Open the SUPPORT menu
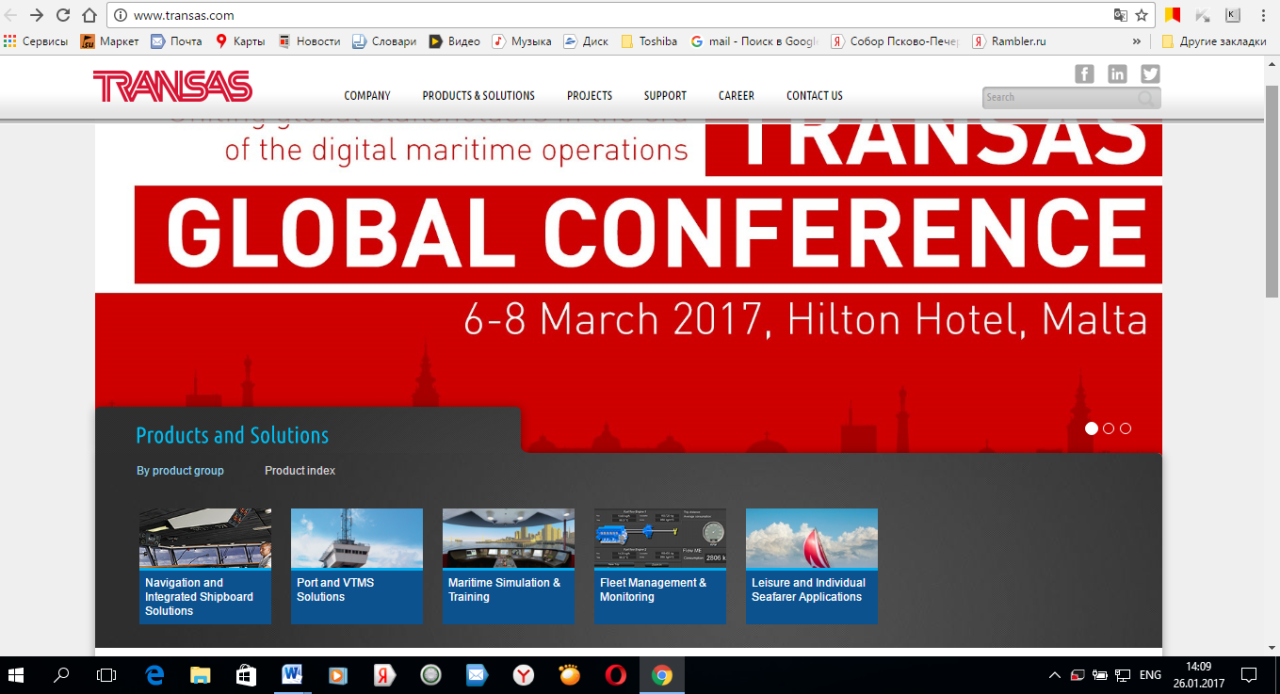This screenshot has width=1280, height=694. click(x=665, y=96)
